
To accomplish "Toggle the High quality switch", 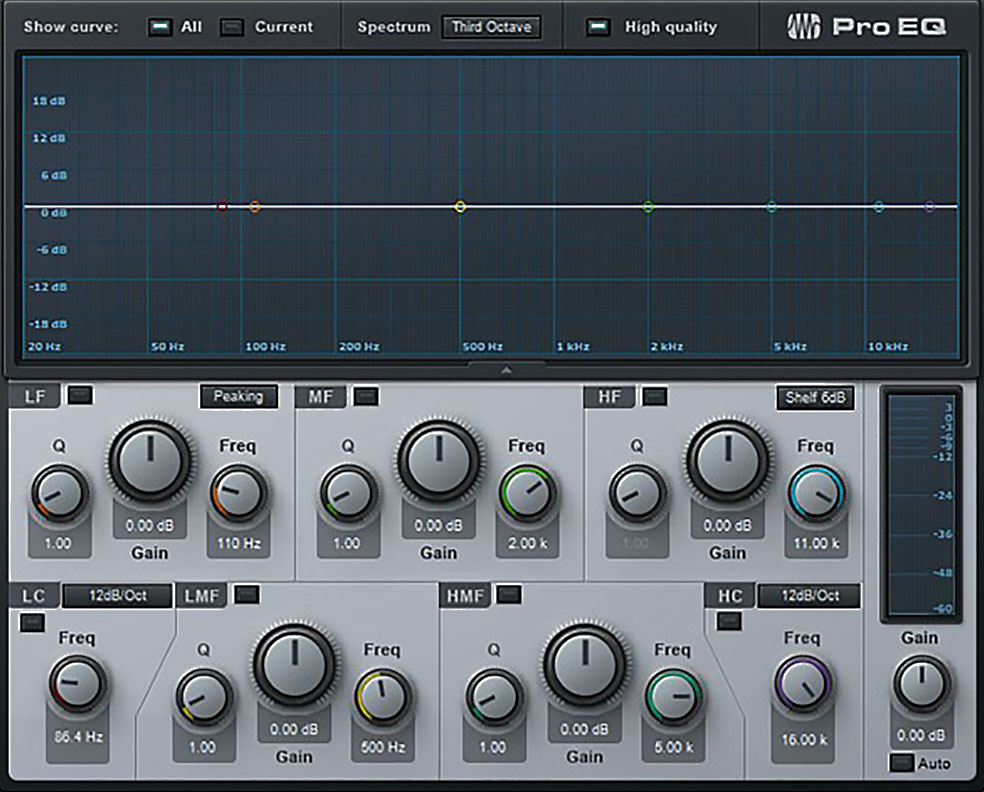I will click(x=598, y=27).
